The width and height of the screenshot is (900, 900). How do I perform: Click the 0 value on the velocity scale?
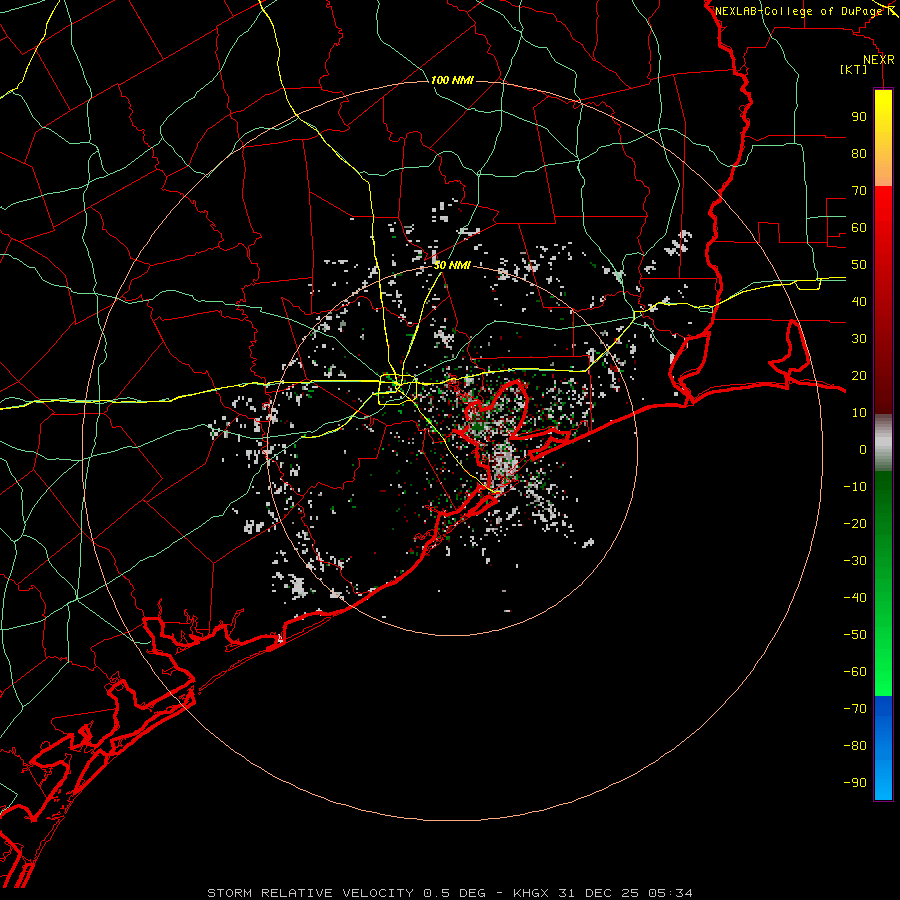(x=863, y=450)
